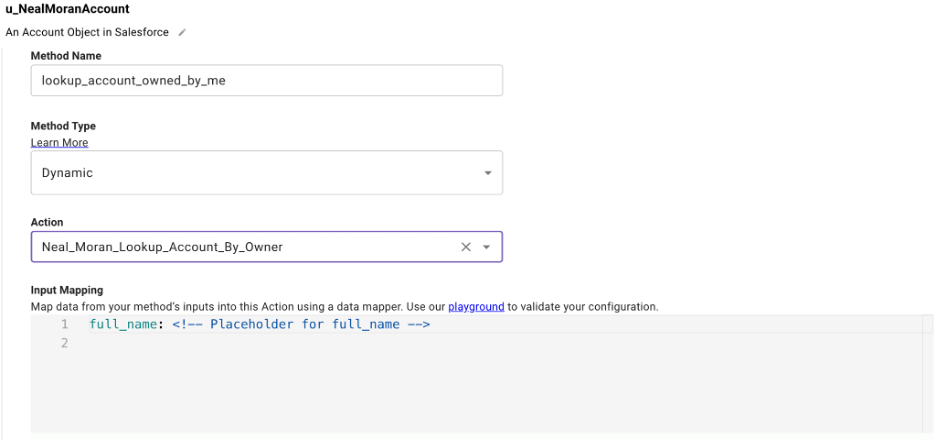Click the pencil edit icon beside description
Image resolution: width=936 pixels, height=440 pixels.
pyautogui.click(x=182, y=32)
